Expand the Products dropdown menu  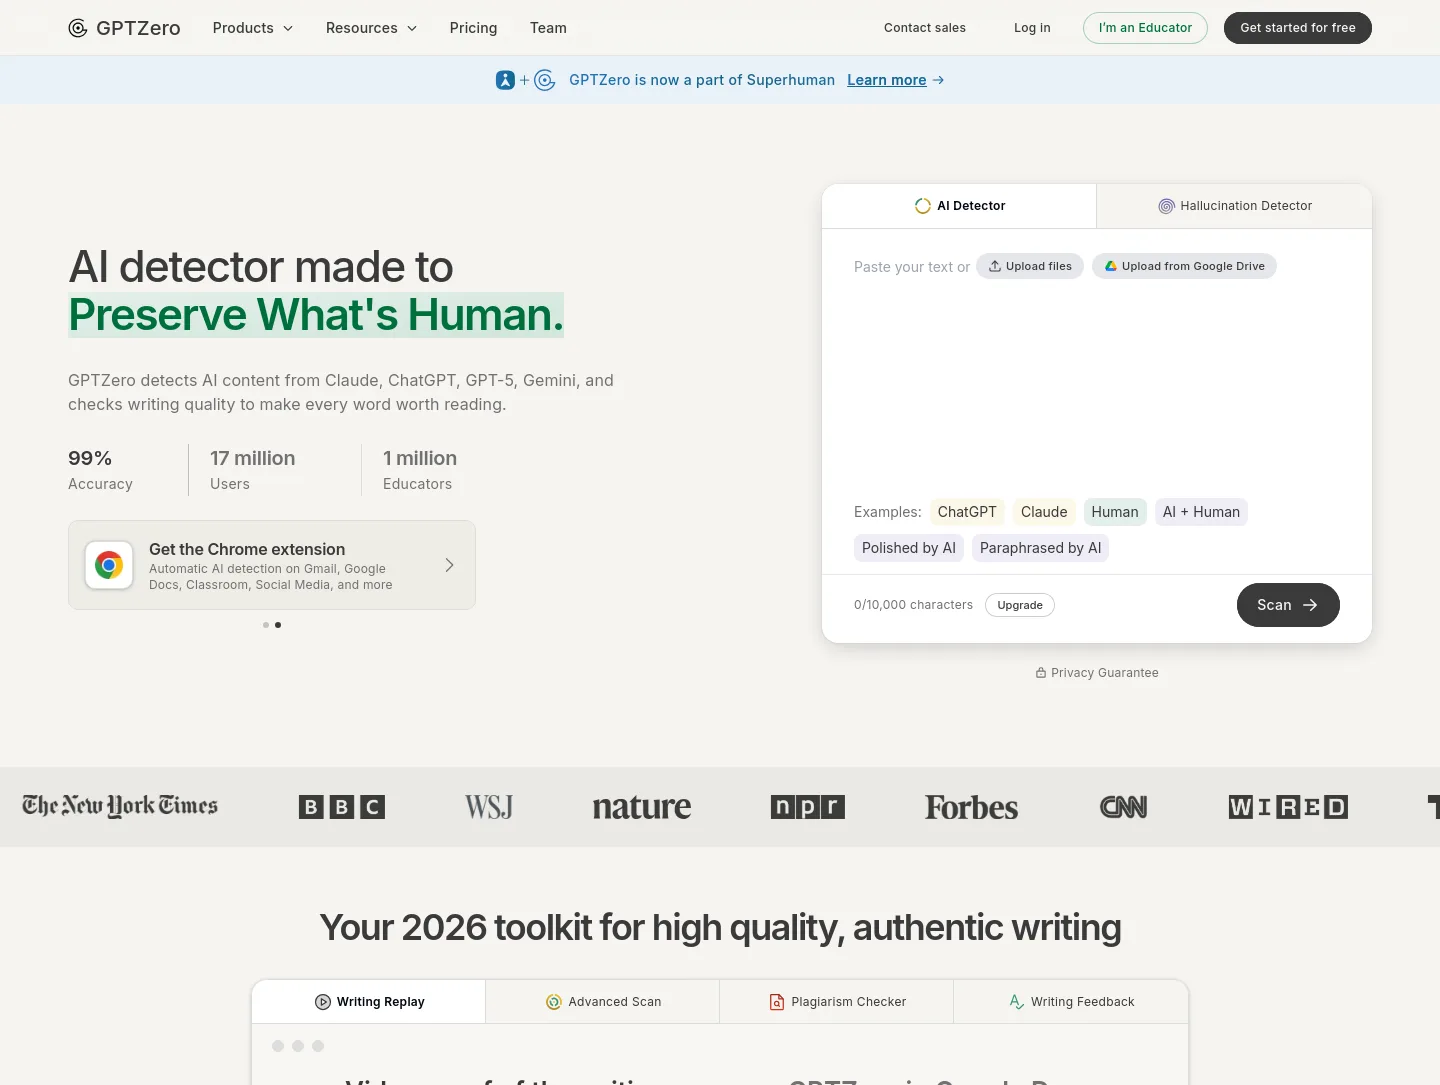pyautogui.click(x=253, y=28)
